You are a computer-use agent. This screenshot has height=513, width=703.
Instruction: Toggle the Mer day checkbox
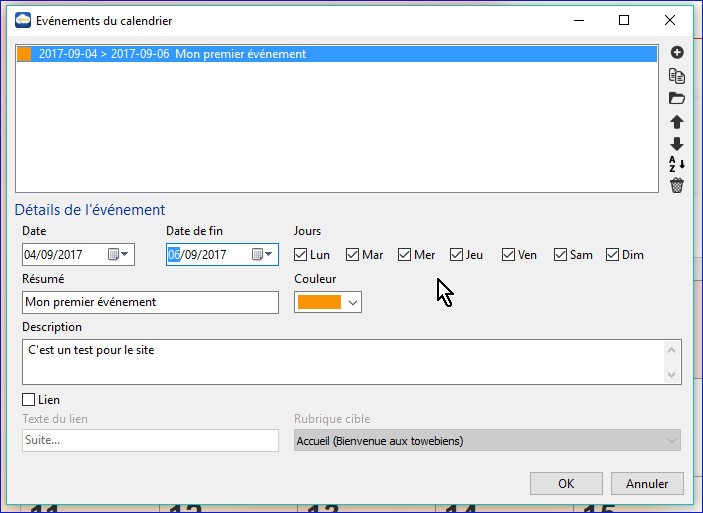[x=405, y=255]
